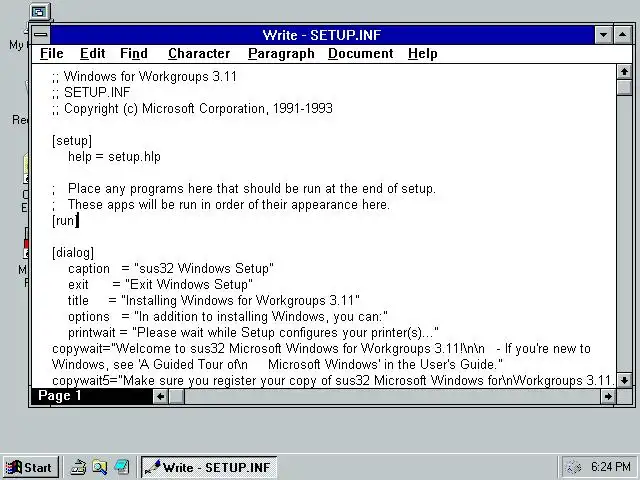Click vertical scrollbar down arrow
640x480 pixels.
[x=624, y=380]
